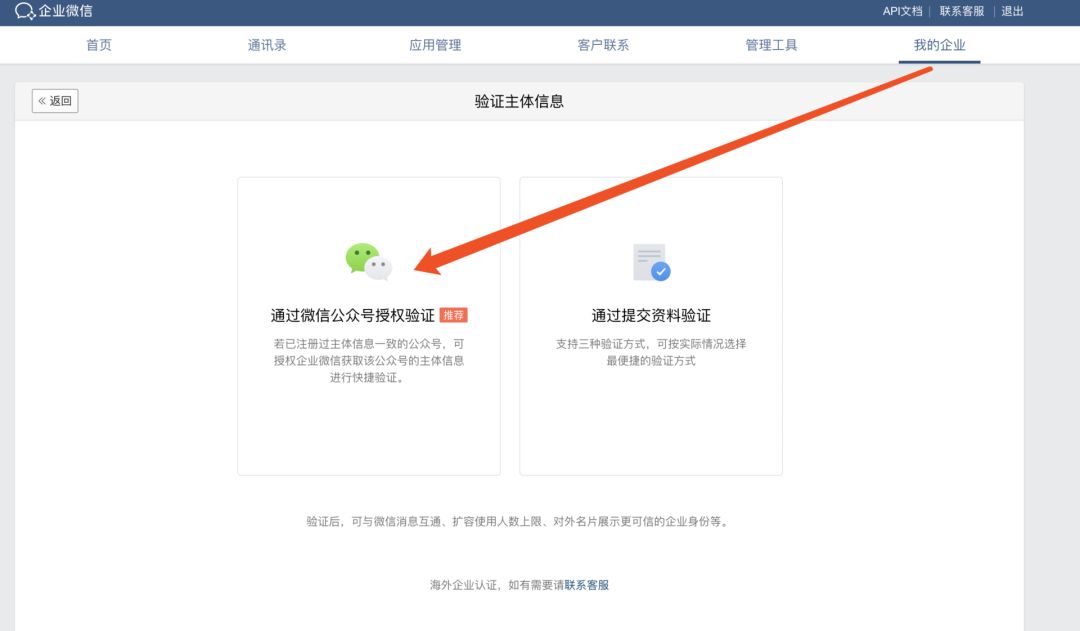
Task: Open the 首页 tab
Action: point(98,45)
